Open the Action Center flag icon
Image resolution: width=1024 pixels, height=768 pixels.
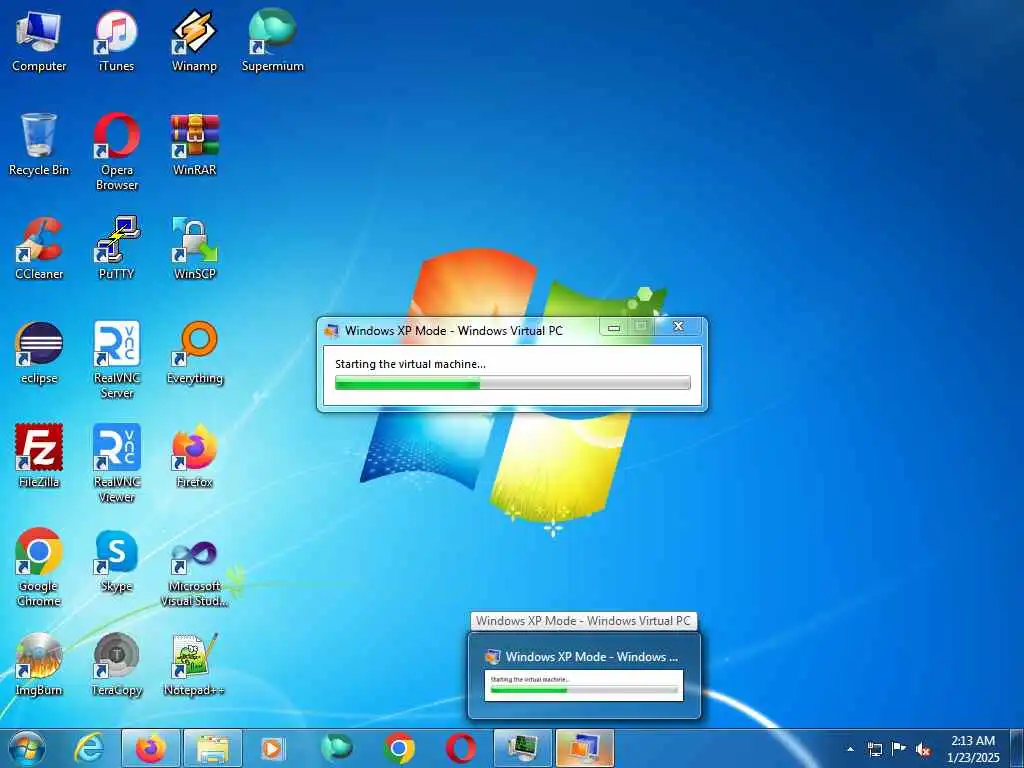899,748
